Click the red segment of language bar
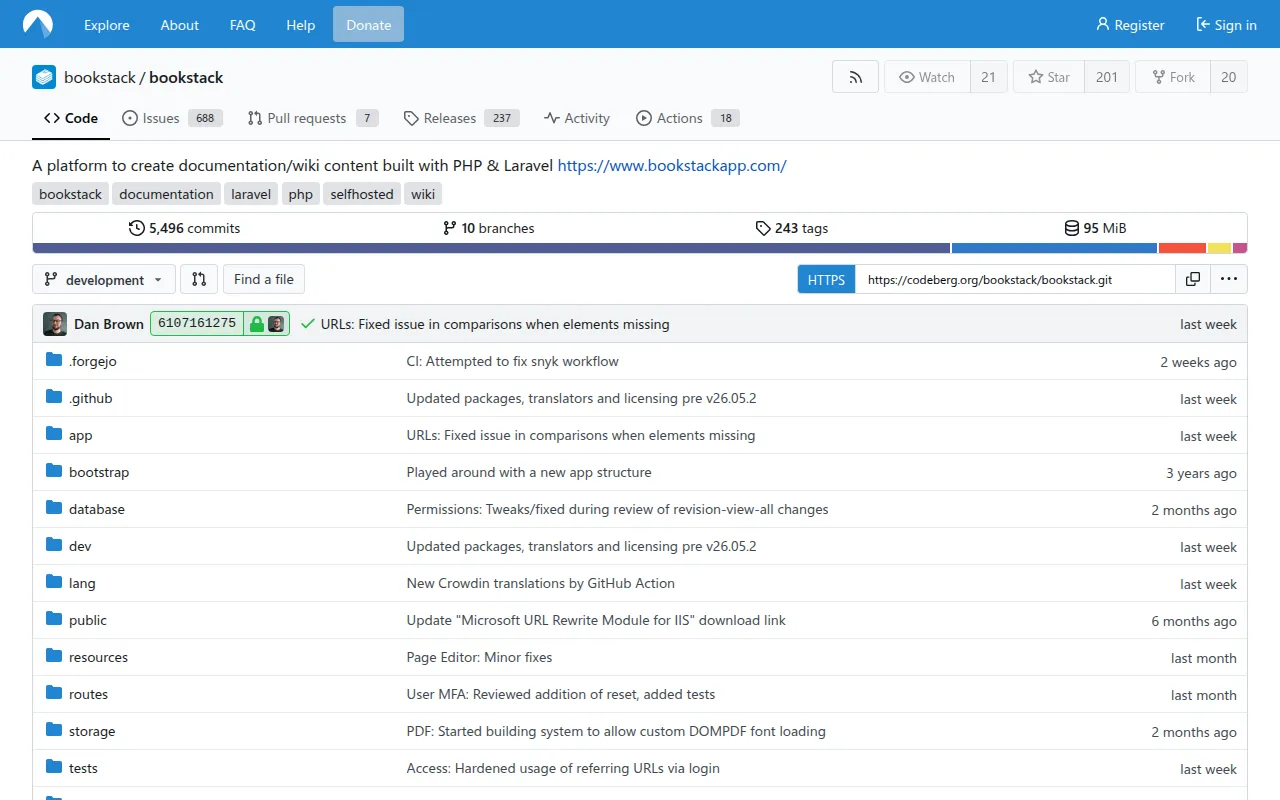1280x800 pixels. [1182, 248]
